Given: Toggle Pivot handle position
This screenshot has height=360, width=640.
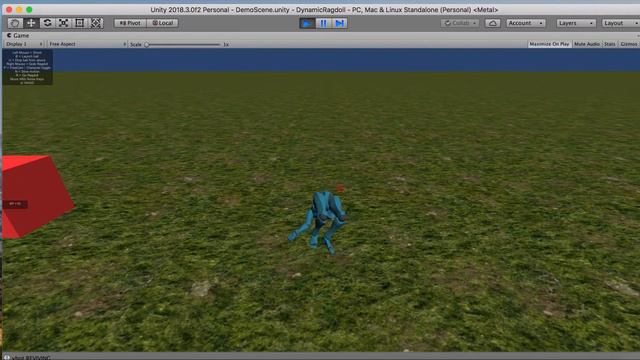Looking at the screenshot, I should pyautogui.click(x=130, y=23).
